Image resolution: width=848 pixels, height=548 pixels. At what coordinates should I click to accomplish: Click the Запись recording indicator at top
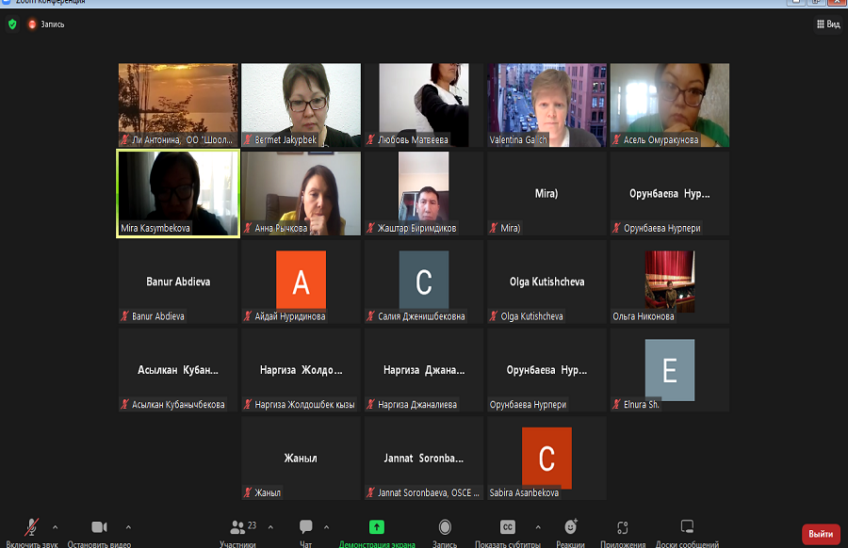[x=46, y=24]
